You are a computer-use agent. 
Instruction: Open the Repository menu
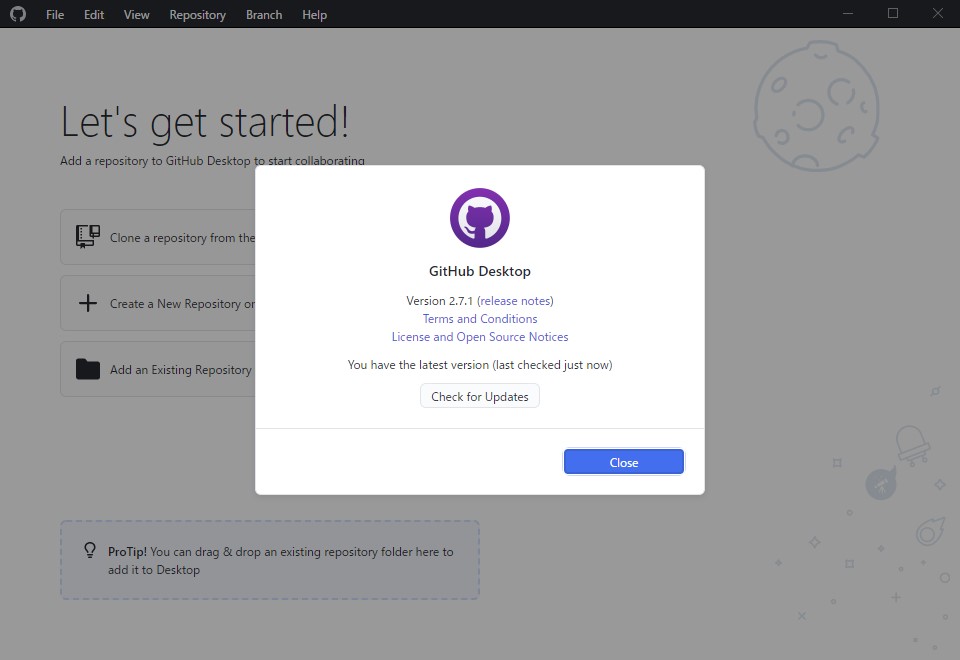(197, 14)
